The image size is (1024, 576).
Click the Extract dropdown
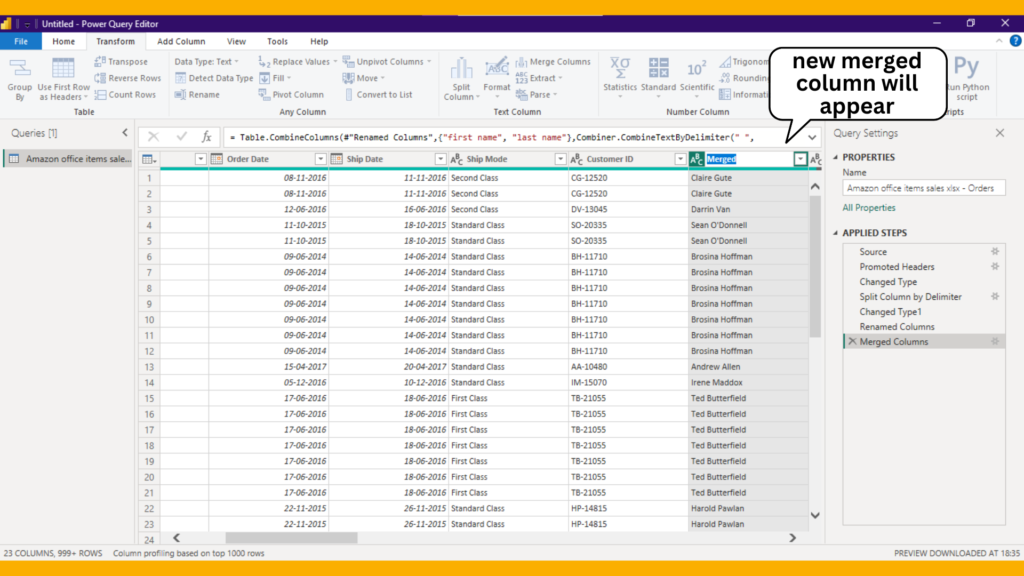[x=539, y=78]
